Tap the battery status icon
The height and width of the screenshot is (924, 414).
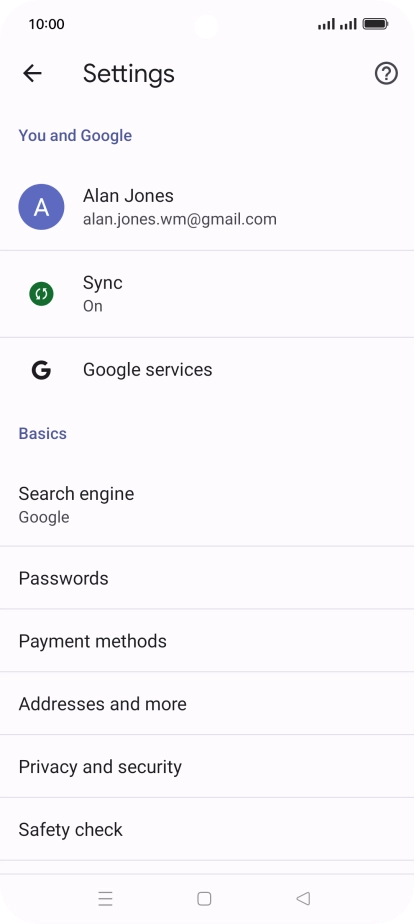[375, 24]
